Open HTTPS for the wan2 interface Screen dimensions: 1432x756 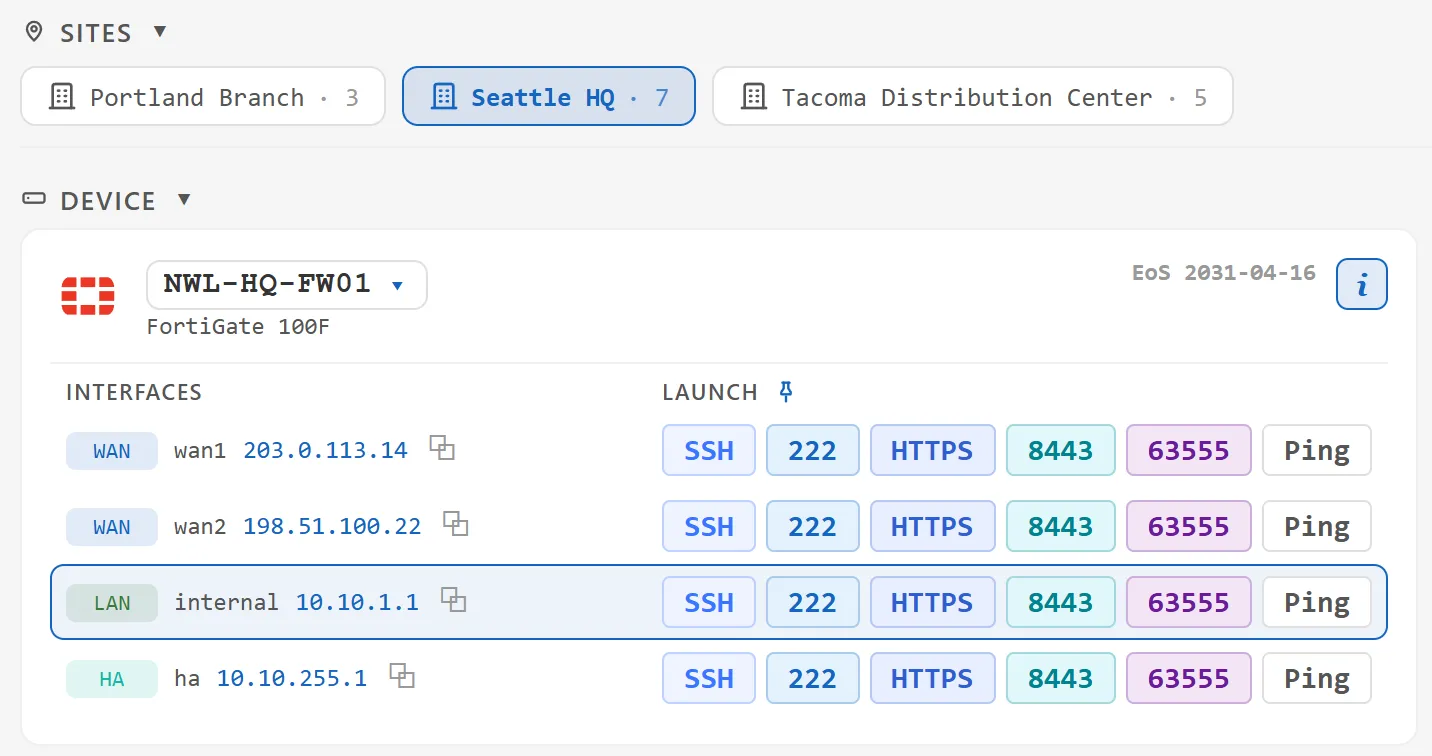[x=932, y=526]
